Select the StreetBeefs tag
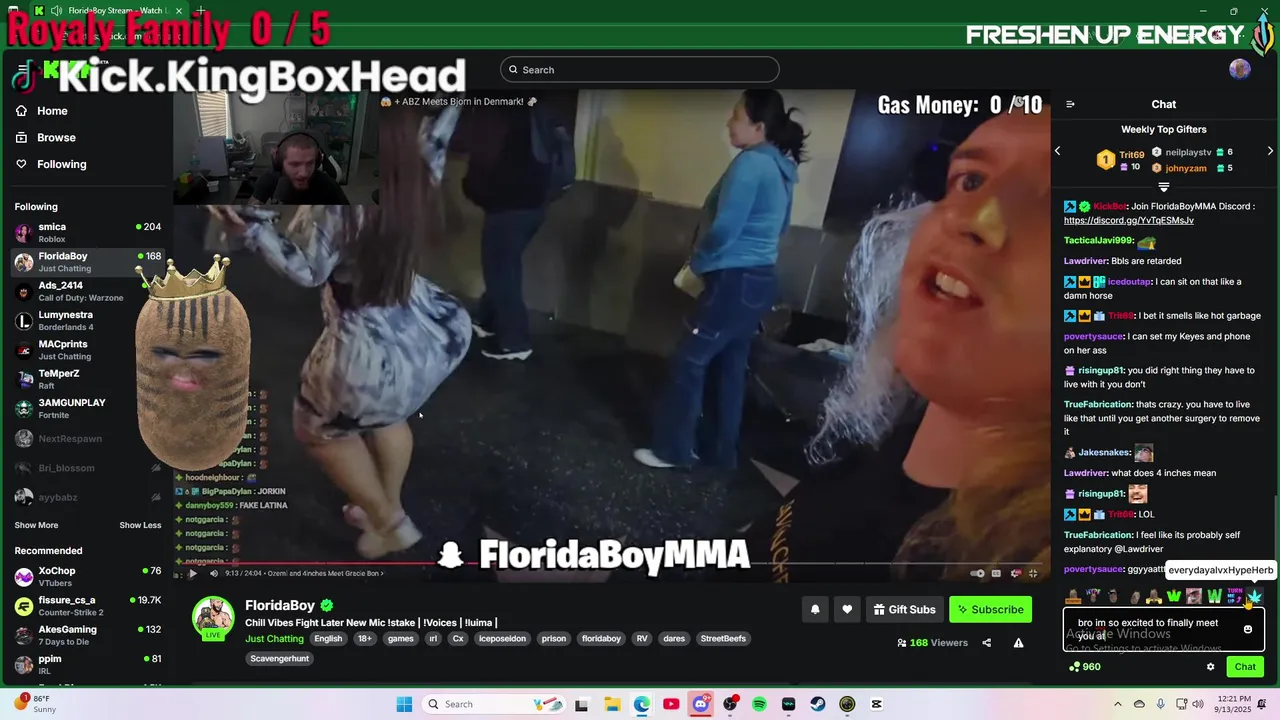 723,638
